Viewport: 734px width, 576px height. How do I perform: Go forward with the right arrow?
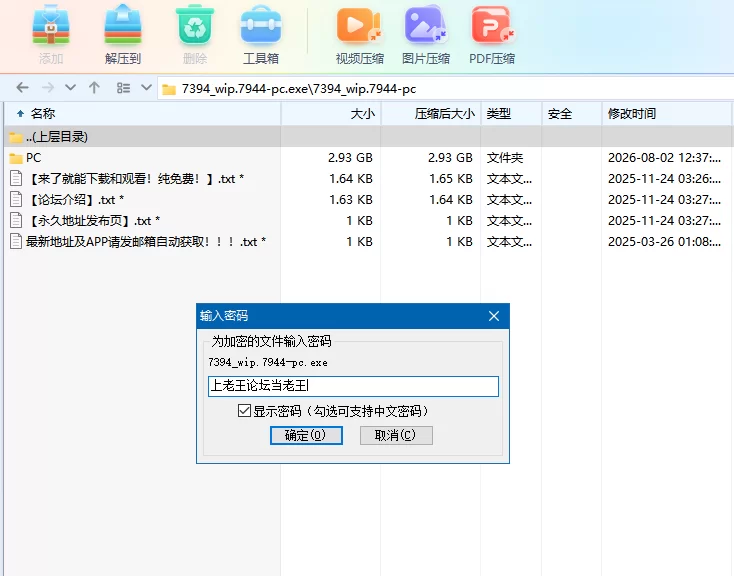(47, 88)
